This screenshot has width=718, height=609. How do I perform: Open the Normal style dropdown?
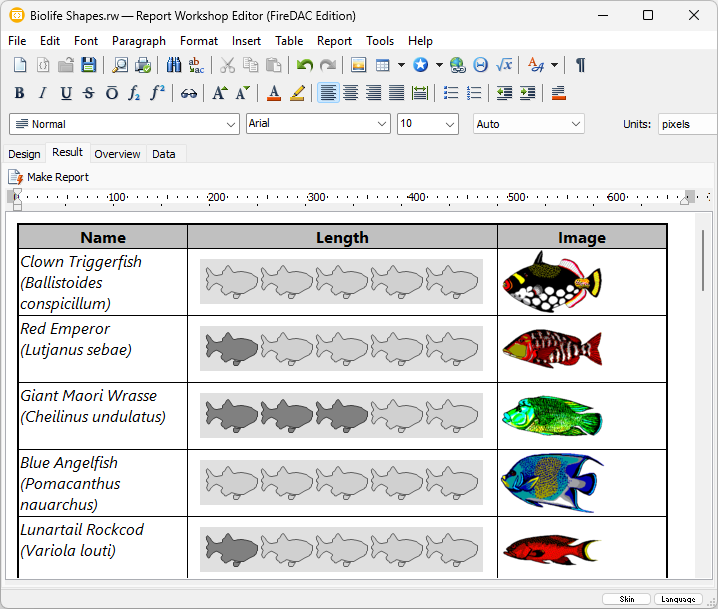[x=124, y=124]
